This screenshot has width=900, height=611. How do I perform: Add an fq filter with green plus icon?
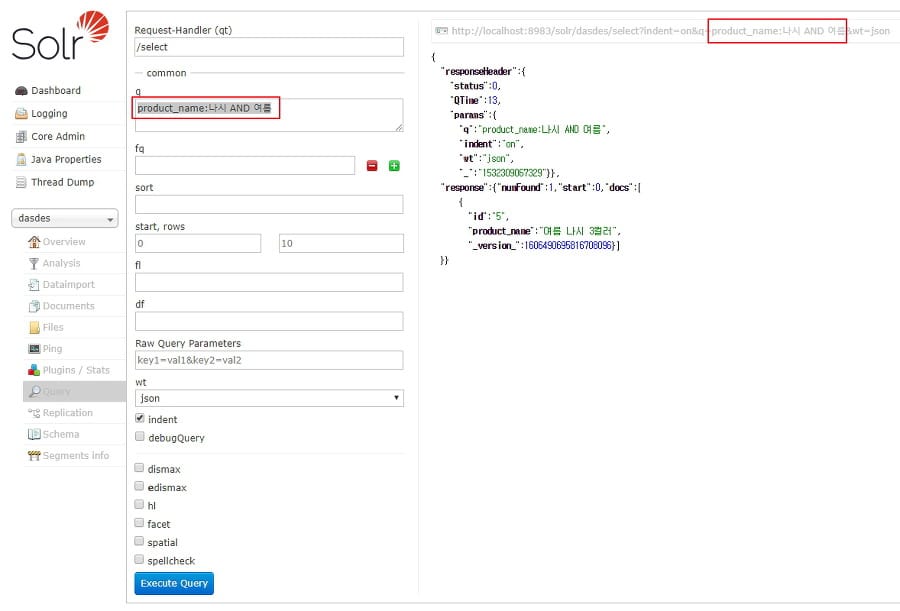(394, 166)
